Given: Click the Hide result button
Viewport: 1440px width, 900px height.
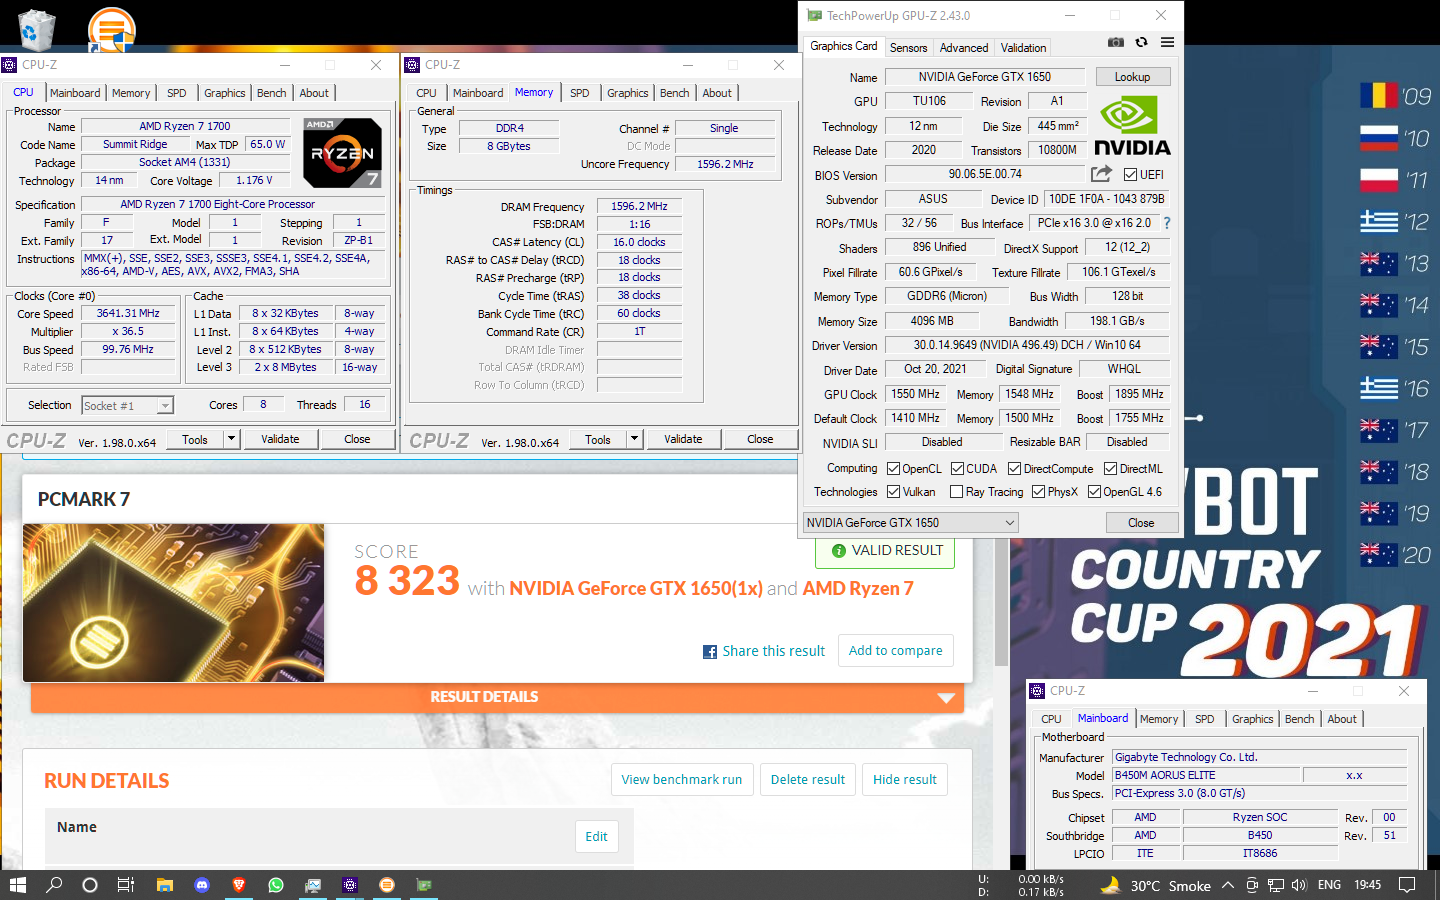Looking at the screenshot, I should pyautogui.click(x=905, y=780).
